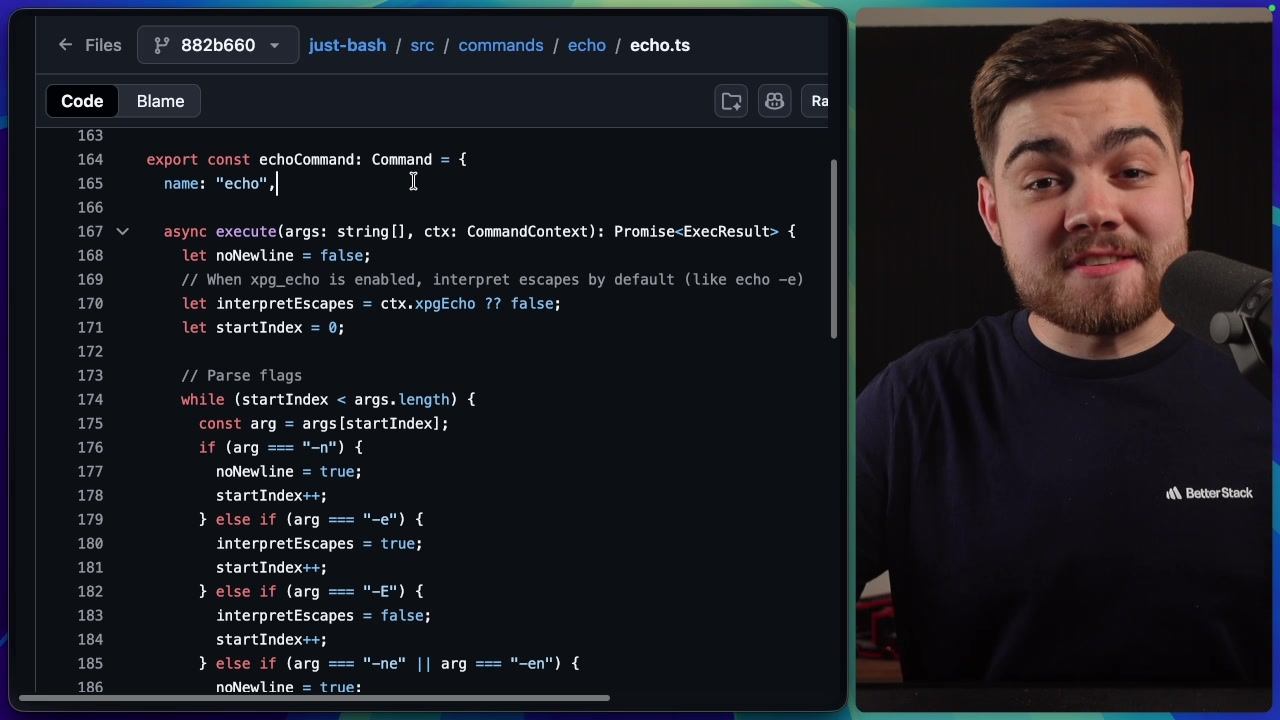Screen dimensions: 1280x720
Task: Open the just-bash repository breadcrumb link
Action: [347, 45]
